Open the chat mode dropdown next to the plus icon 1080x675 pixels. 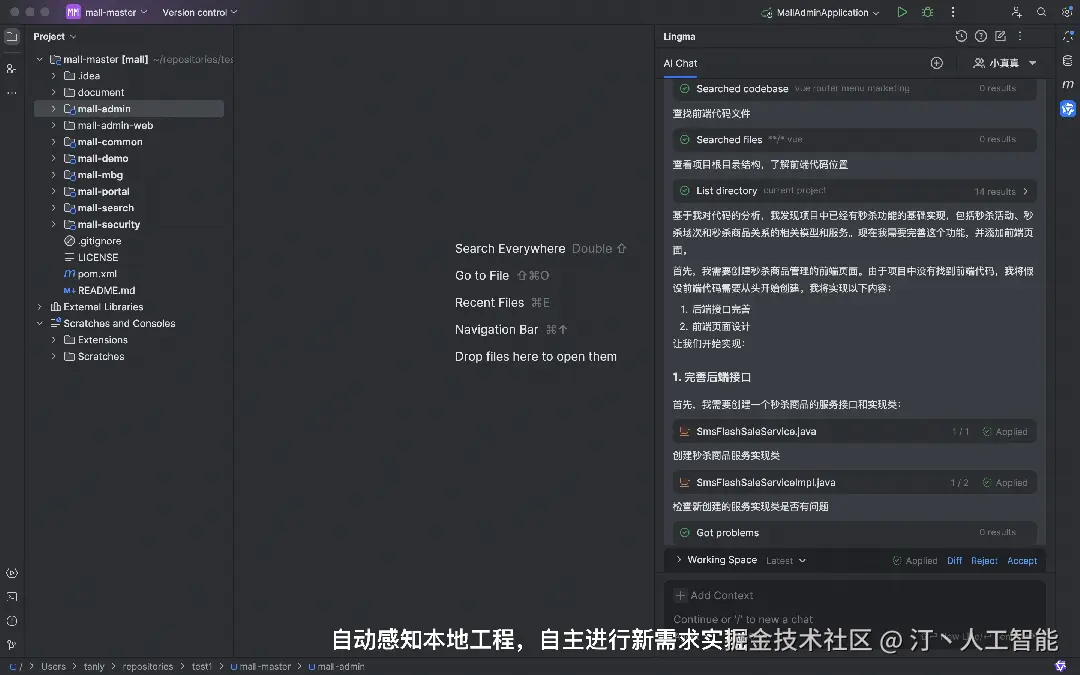[1005, 63]
